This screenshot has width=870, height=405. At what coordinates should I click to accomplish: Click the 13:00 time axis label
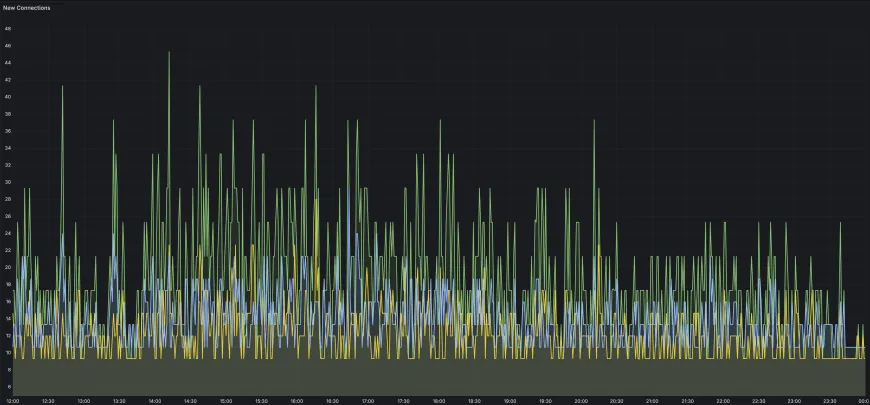click(x=83, y=401)
